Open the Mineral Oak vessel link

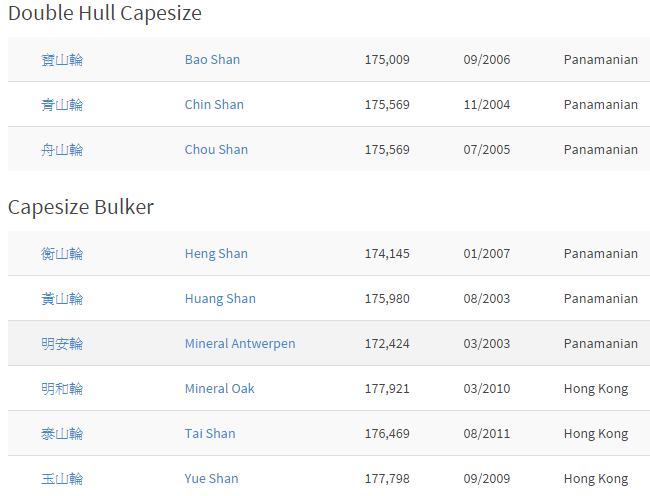point(220,389)
